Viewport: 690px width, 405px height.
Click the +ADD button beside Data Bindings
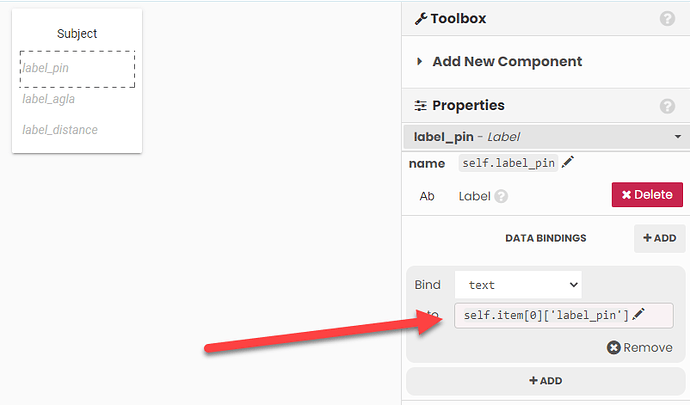point(659,238)
